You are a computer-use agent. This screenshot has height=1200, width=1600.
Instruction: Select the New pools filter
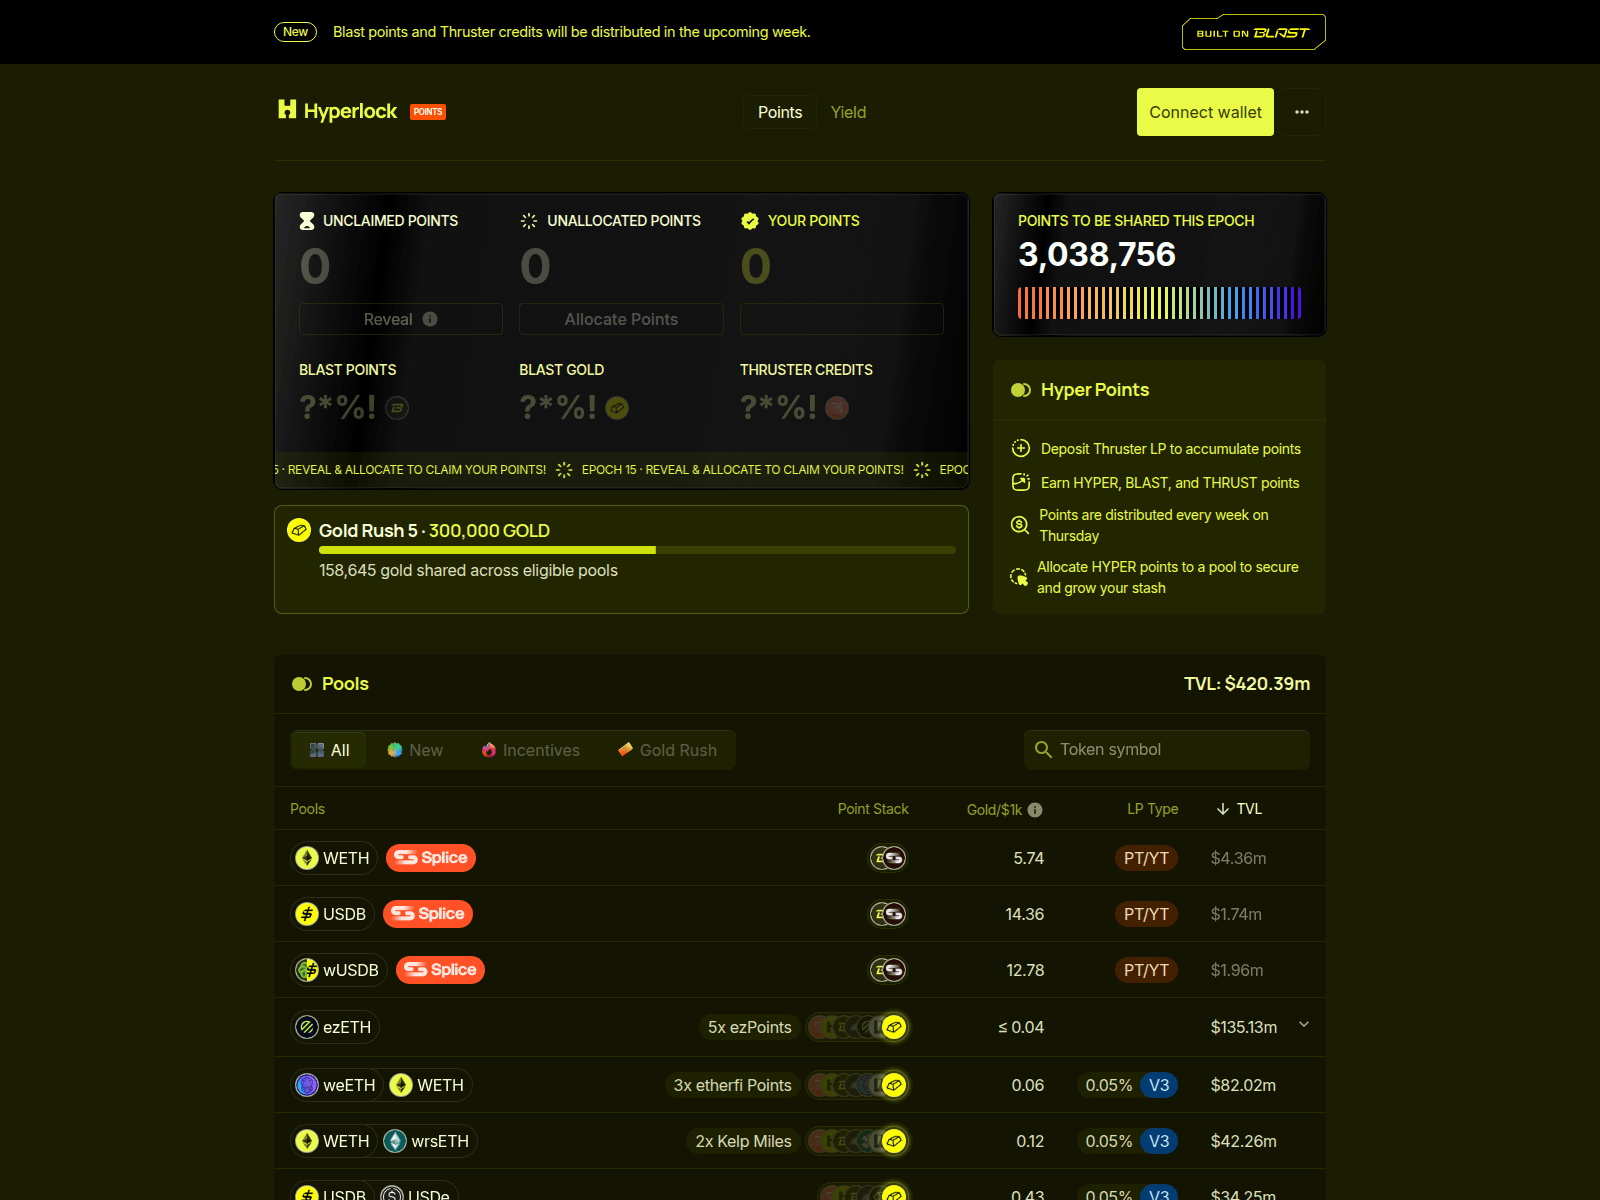(x=414, y=750)
